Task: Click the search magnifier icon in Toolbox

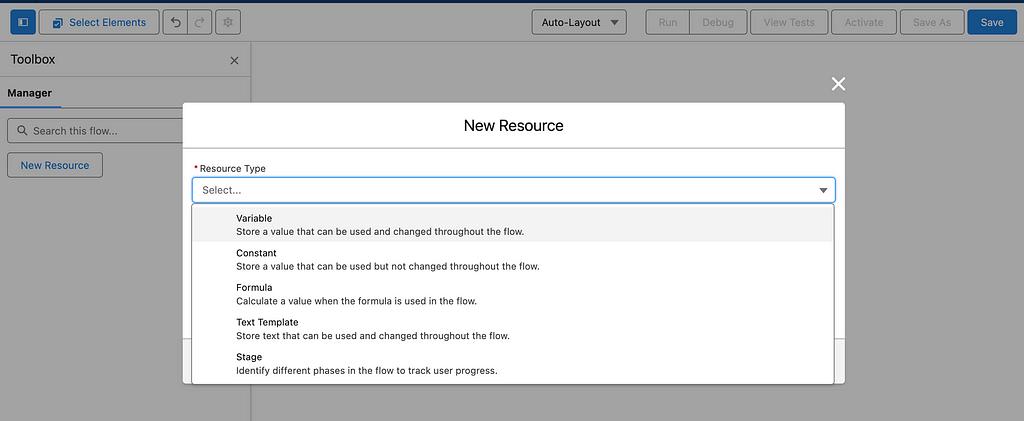Action: click(x=21, y=131)
